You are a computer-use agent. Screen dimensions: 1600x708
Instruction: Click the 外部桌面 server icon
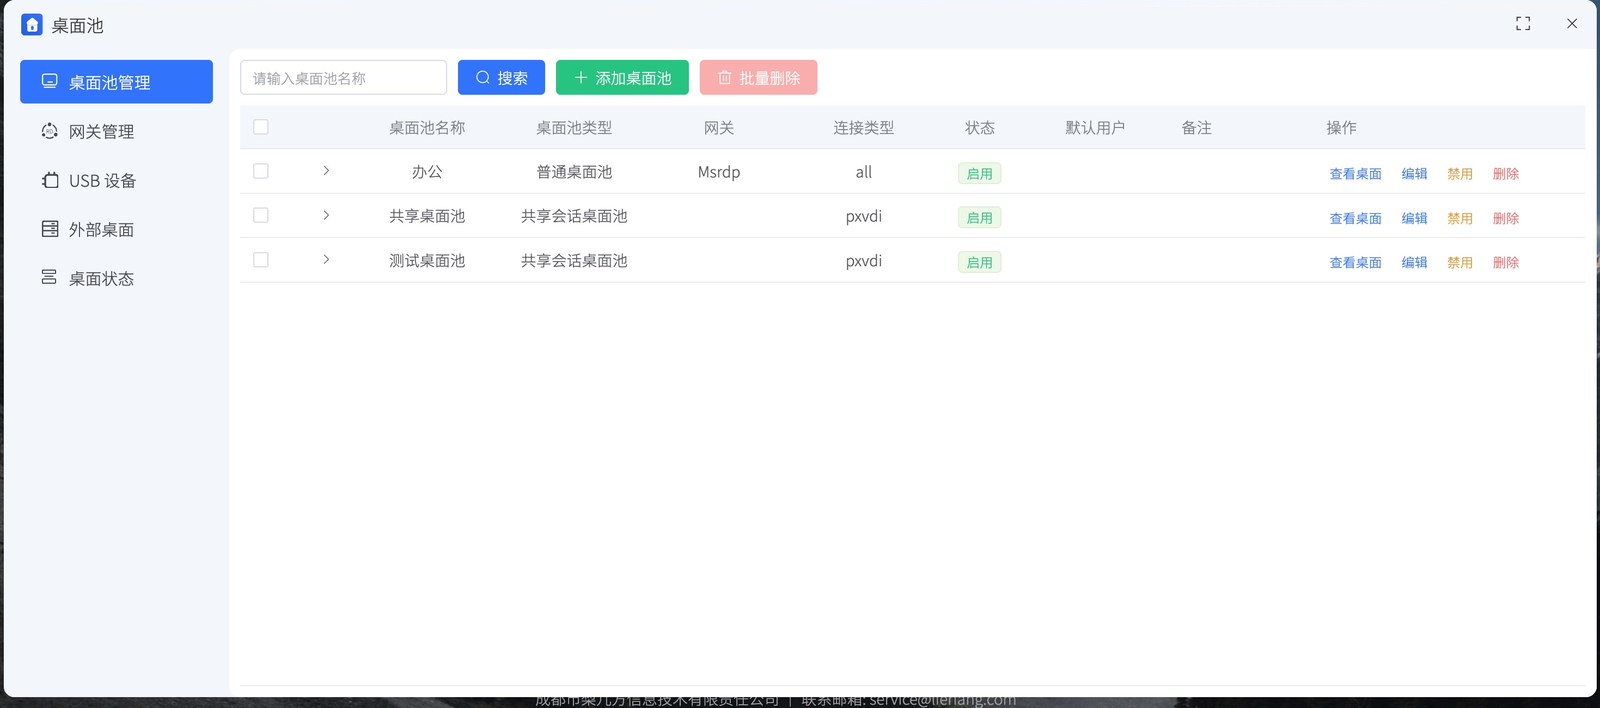pos(49,229)
